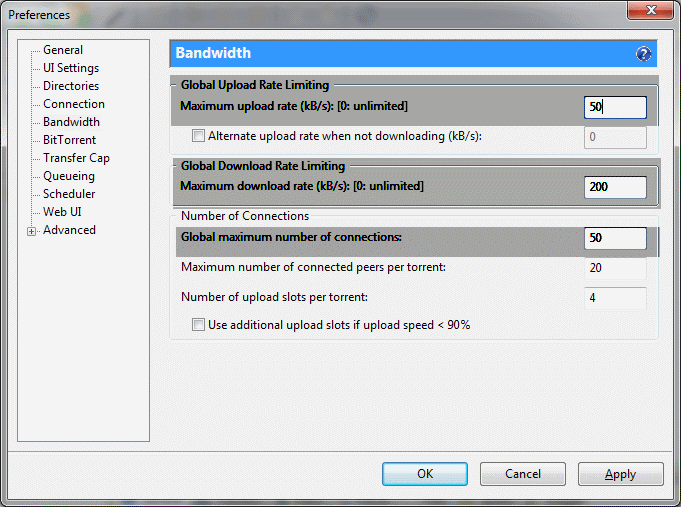This screenshot has width=681, height=507.
Task: Focus the maximum download rate field
Action: 615,187
